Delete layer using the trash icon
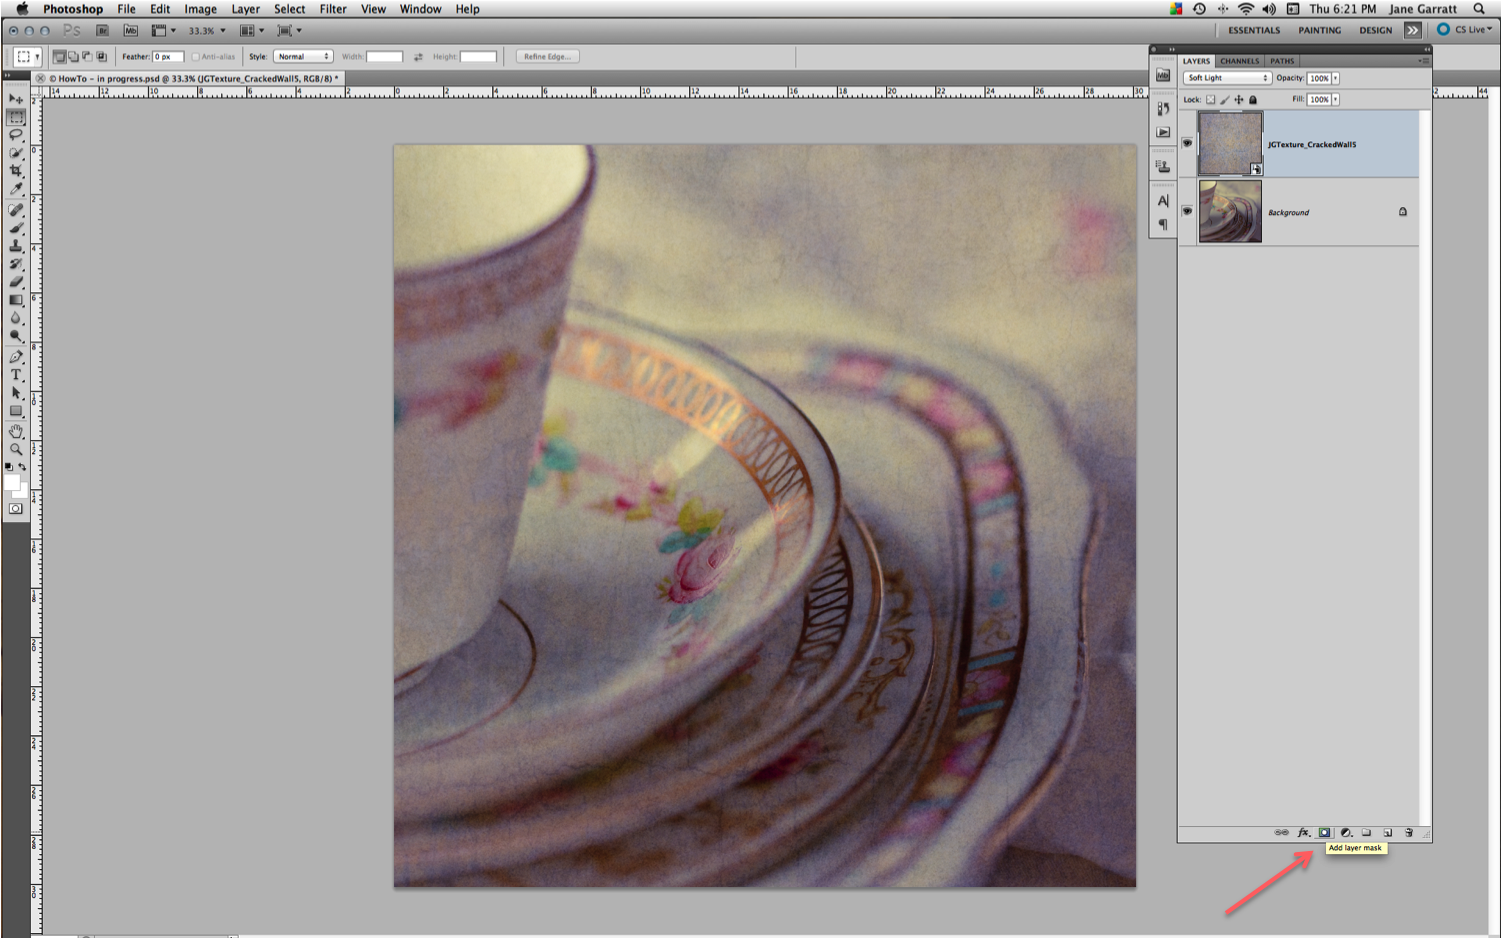The height and width of the screenshot is (939, 1502). [1408, 832]
